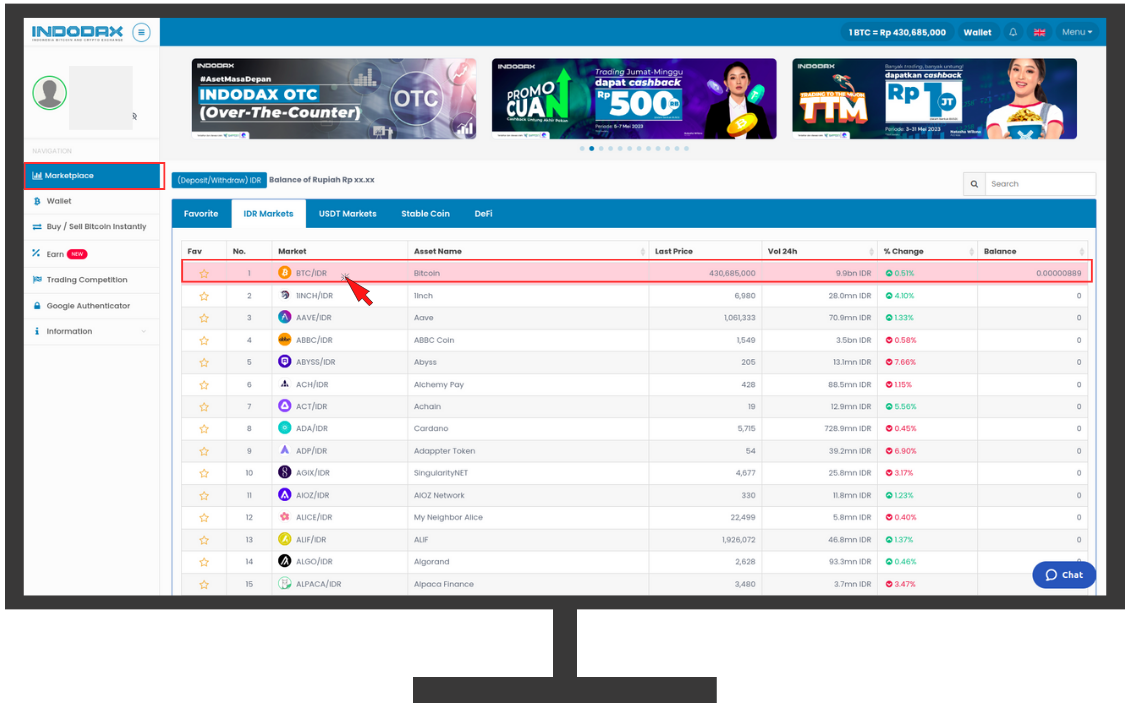The height and width of the screenshot is (707, 1130).
Task: Open Wallet in the sidebar
Action: [x=92, y=201]
